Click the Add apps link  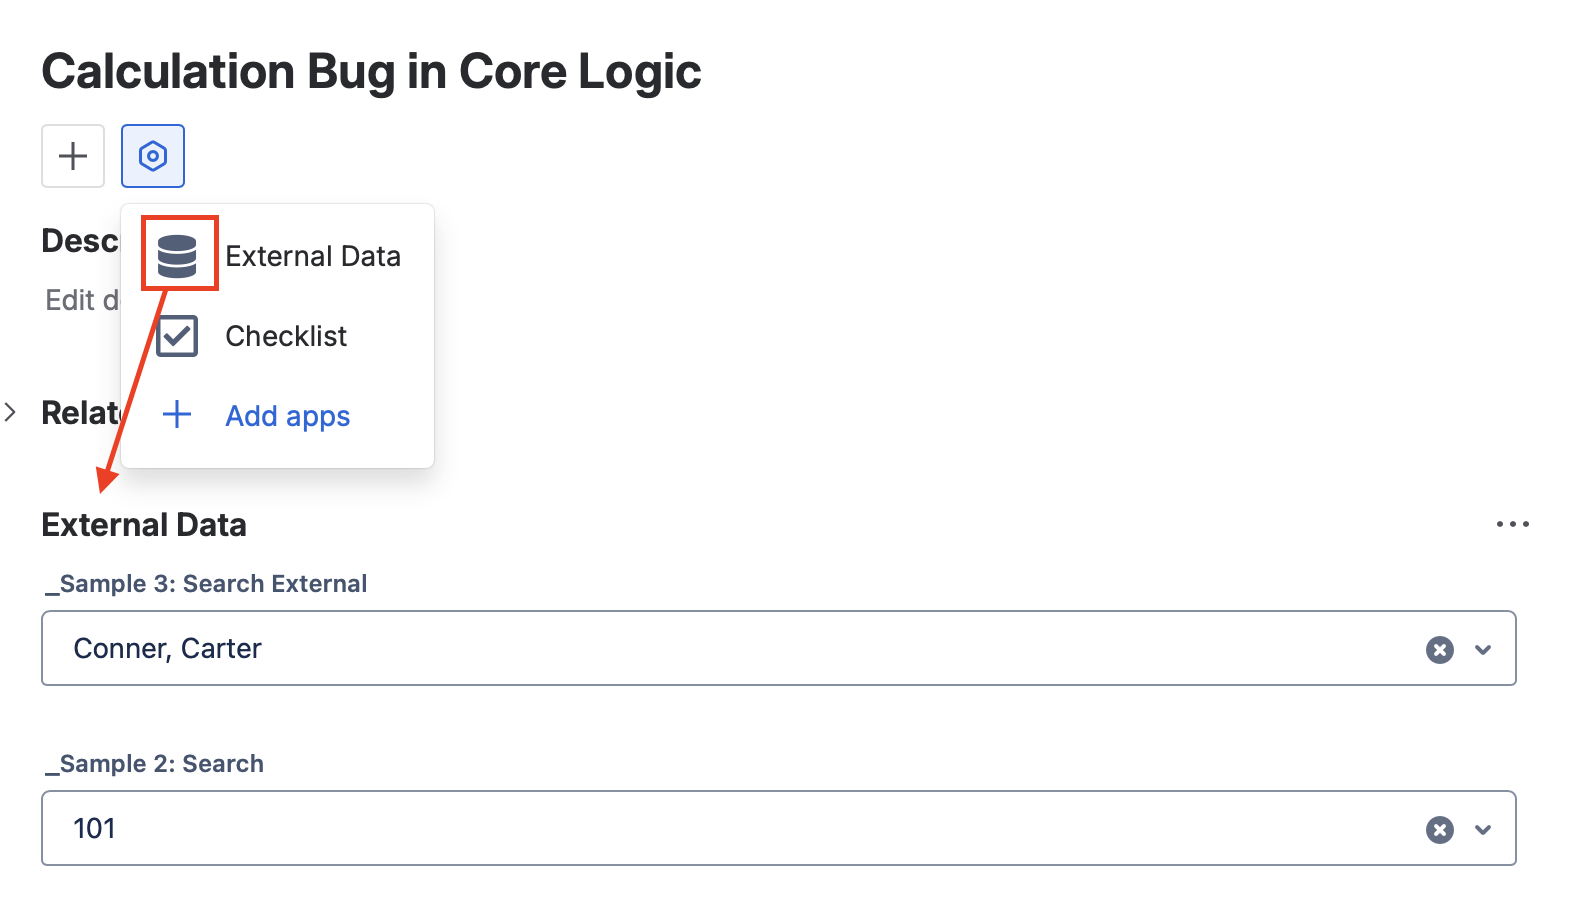coord(288,416)
